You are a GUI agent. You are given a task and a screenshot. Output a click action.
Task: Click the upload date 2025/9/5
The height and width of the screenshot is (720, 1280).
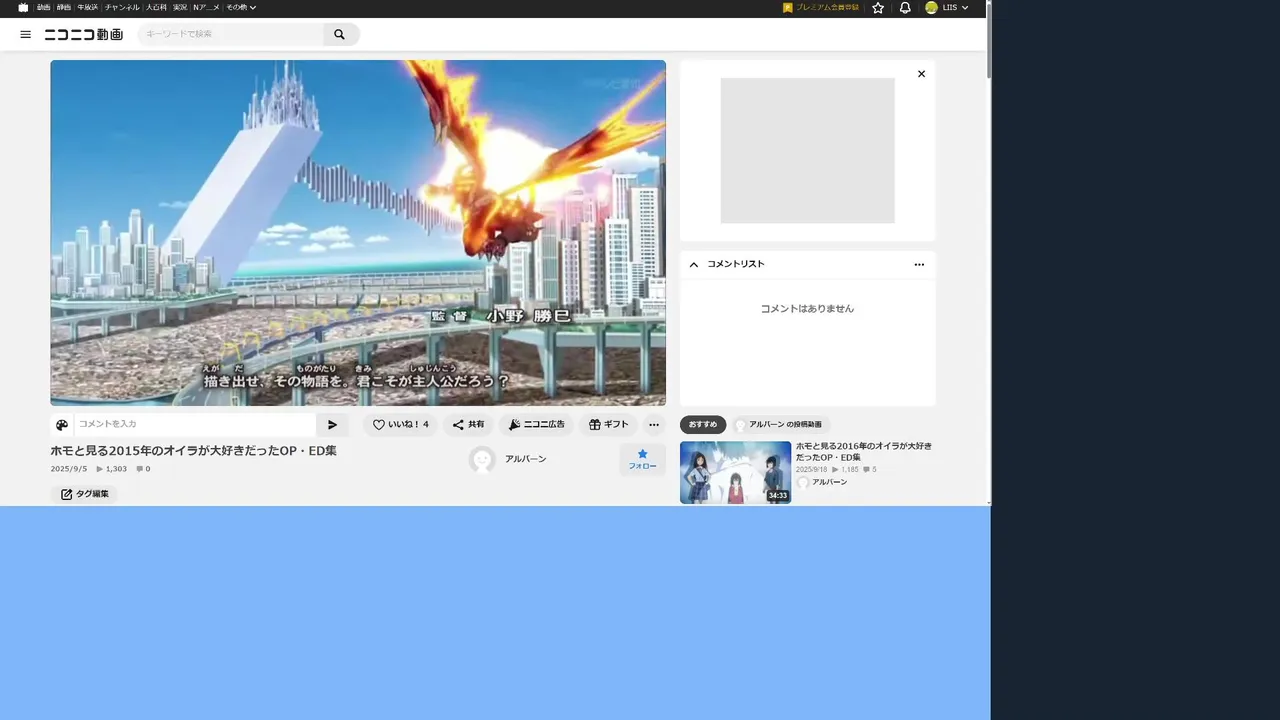(69, 469)
